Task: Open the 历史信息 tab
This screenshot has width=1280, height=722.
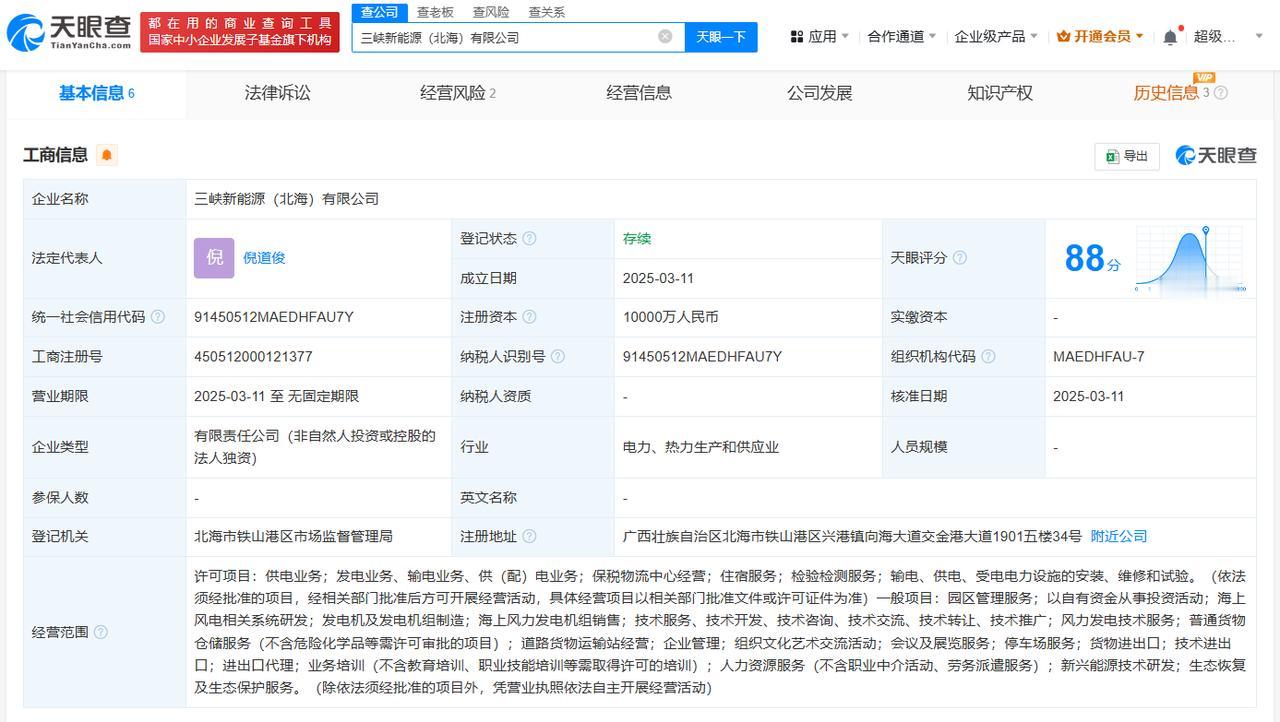Action: click(x=1166, y=93)
